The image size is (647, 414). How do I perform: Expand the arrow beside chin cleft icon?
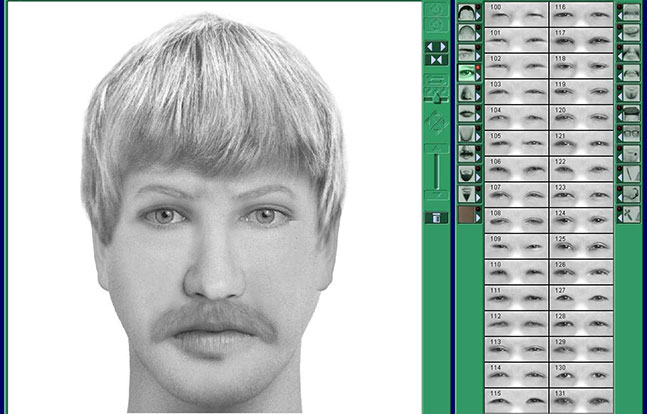(620, 97)
